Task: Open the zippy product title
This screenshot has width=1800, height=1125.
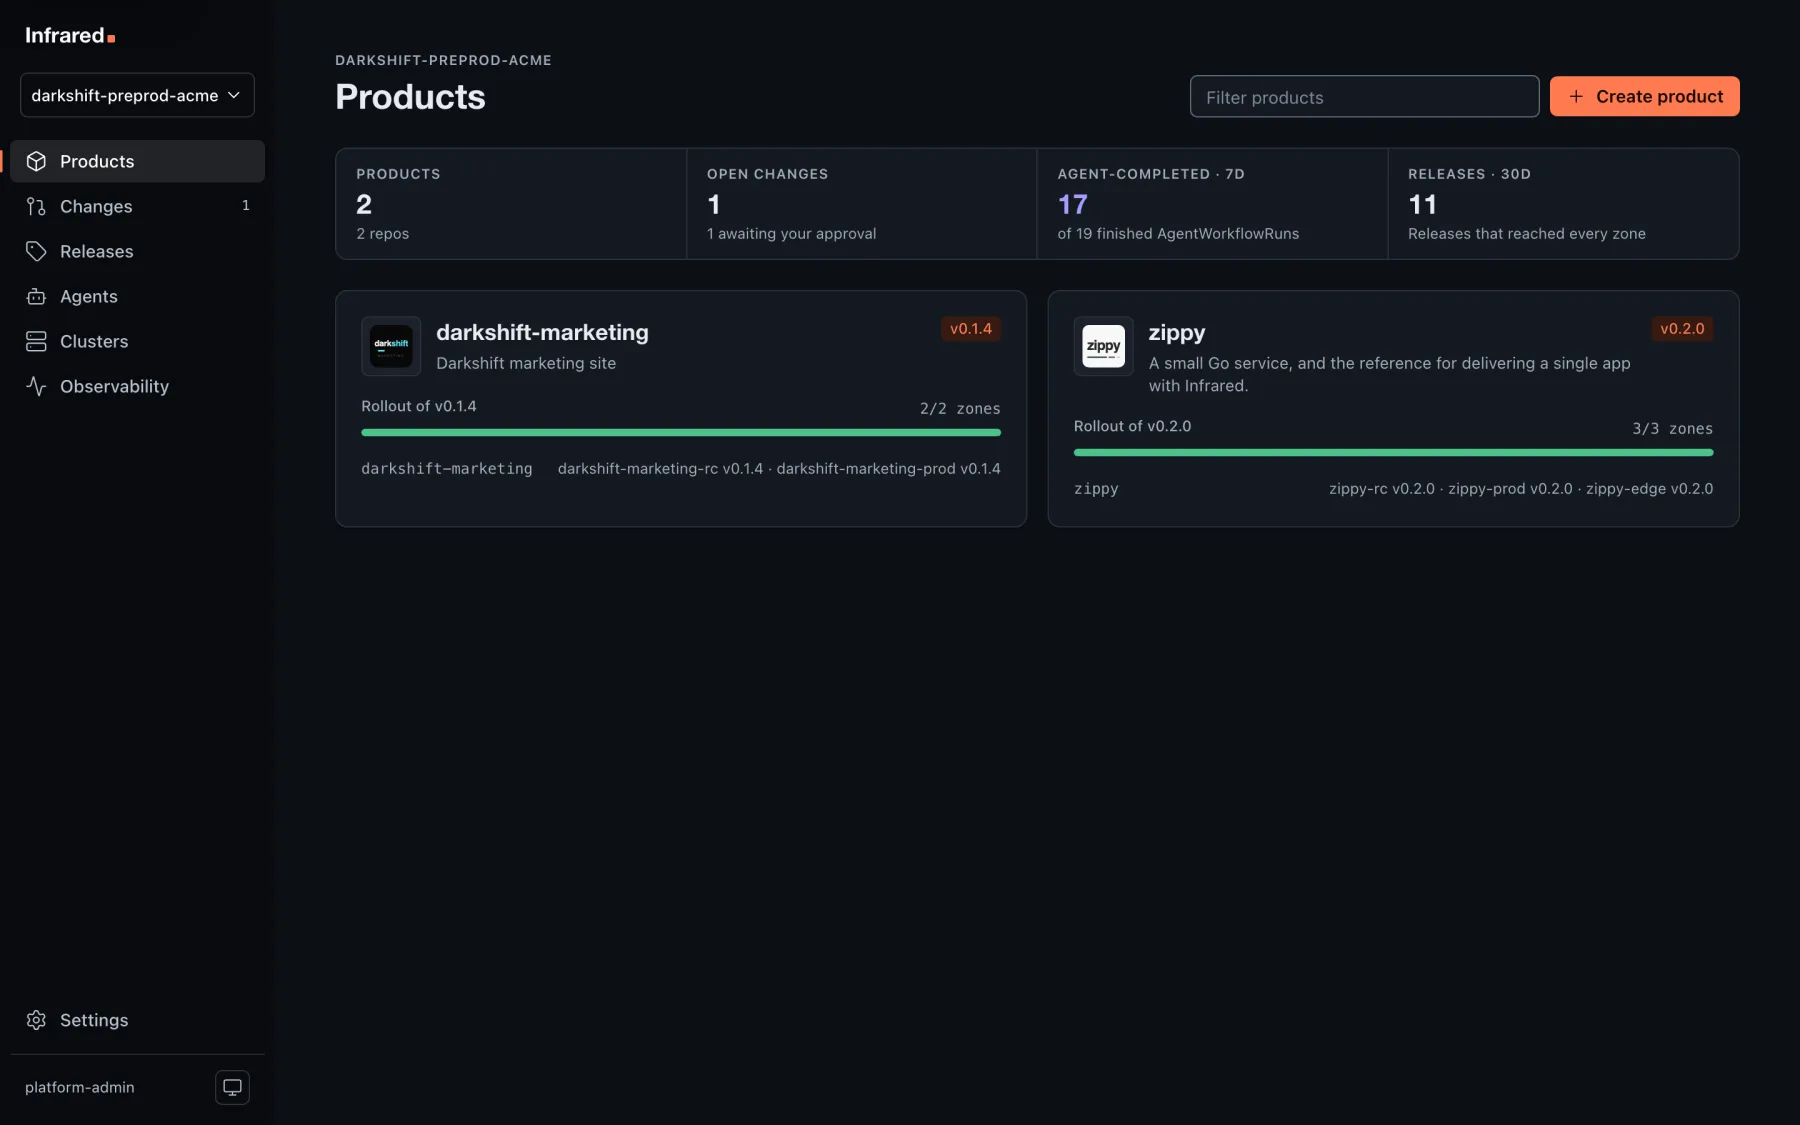Action: click(1177, 332)
